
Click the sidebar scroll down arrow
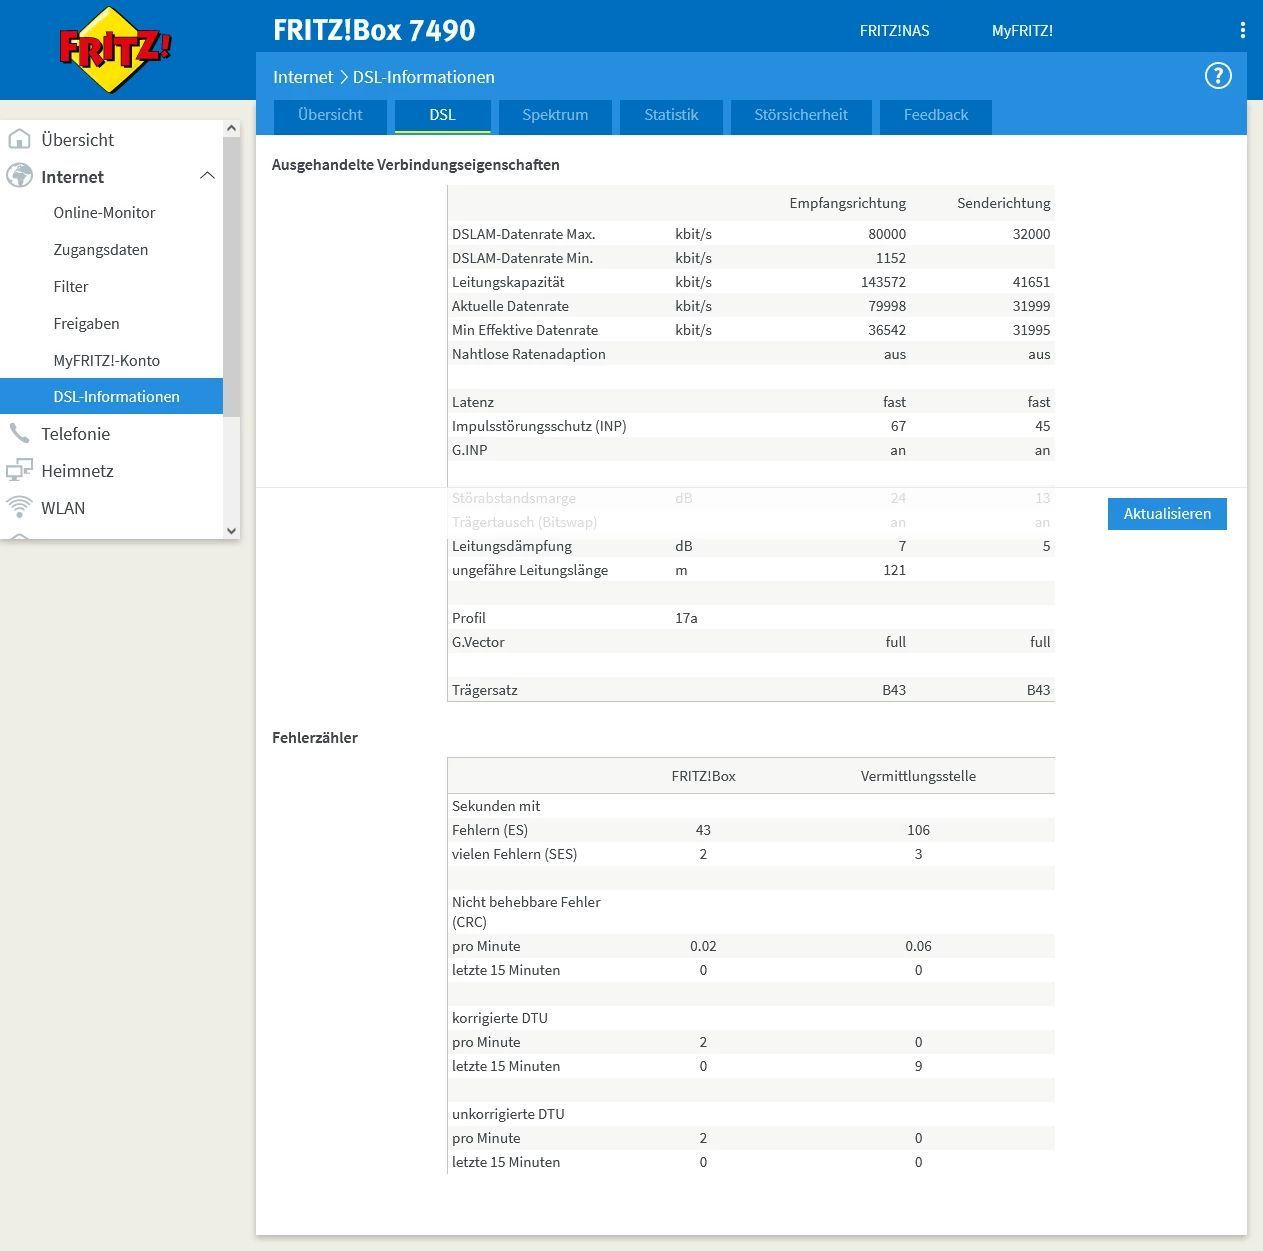pos(231,531)
